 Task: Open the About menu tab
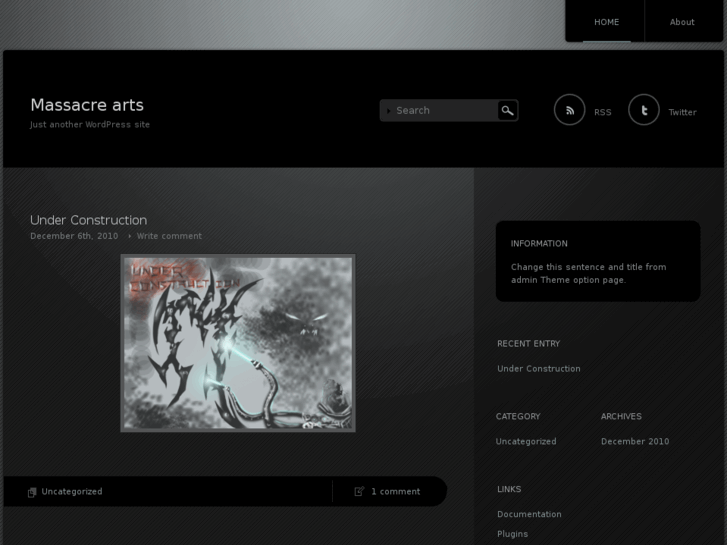tap(682, 22)
